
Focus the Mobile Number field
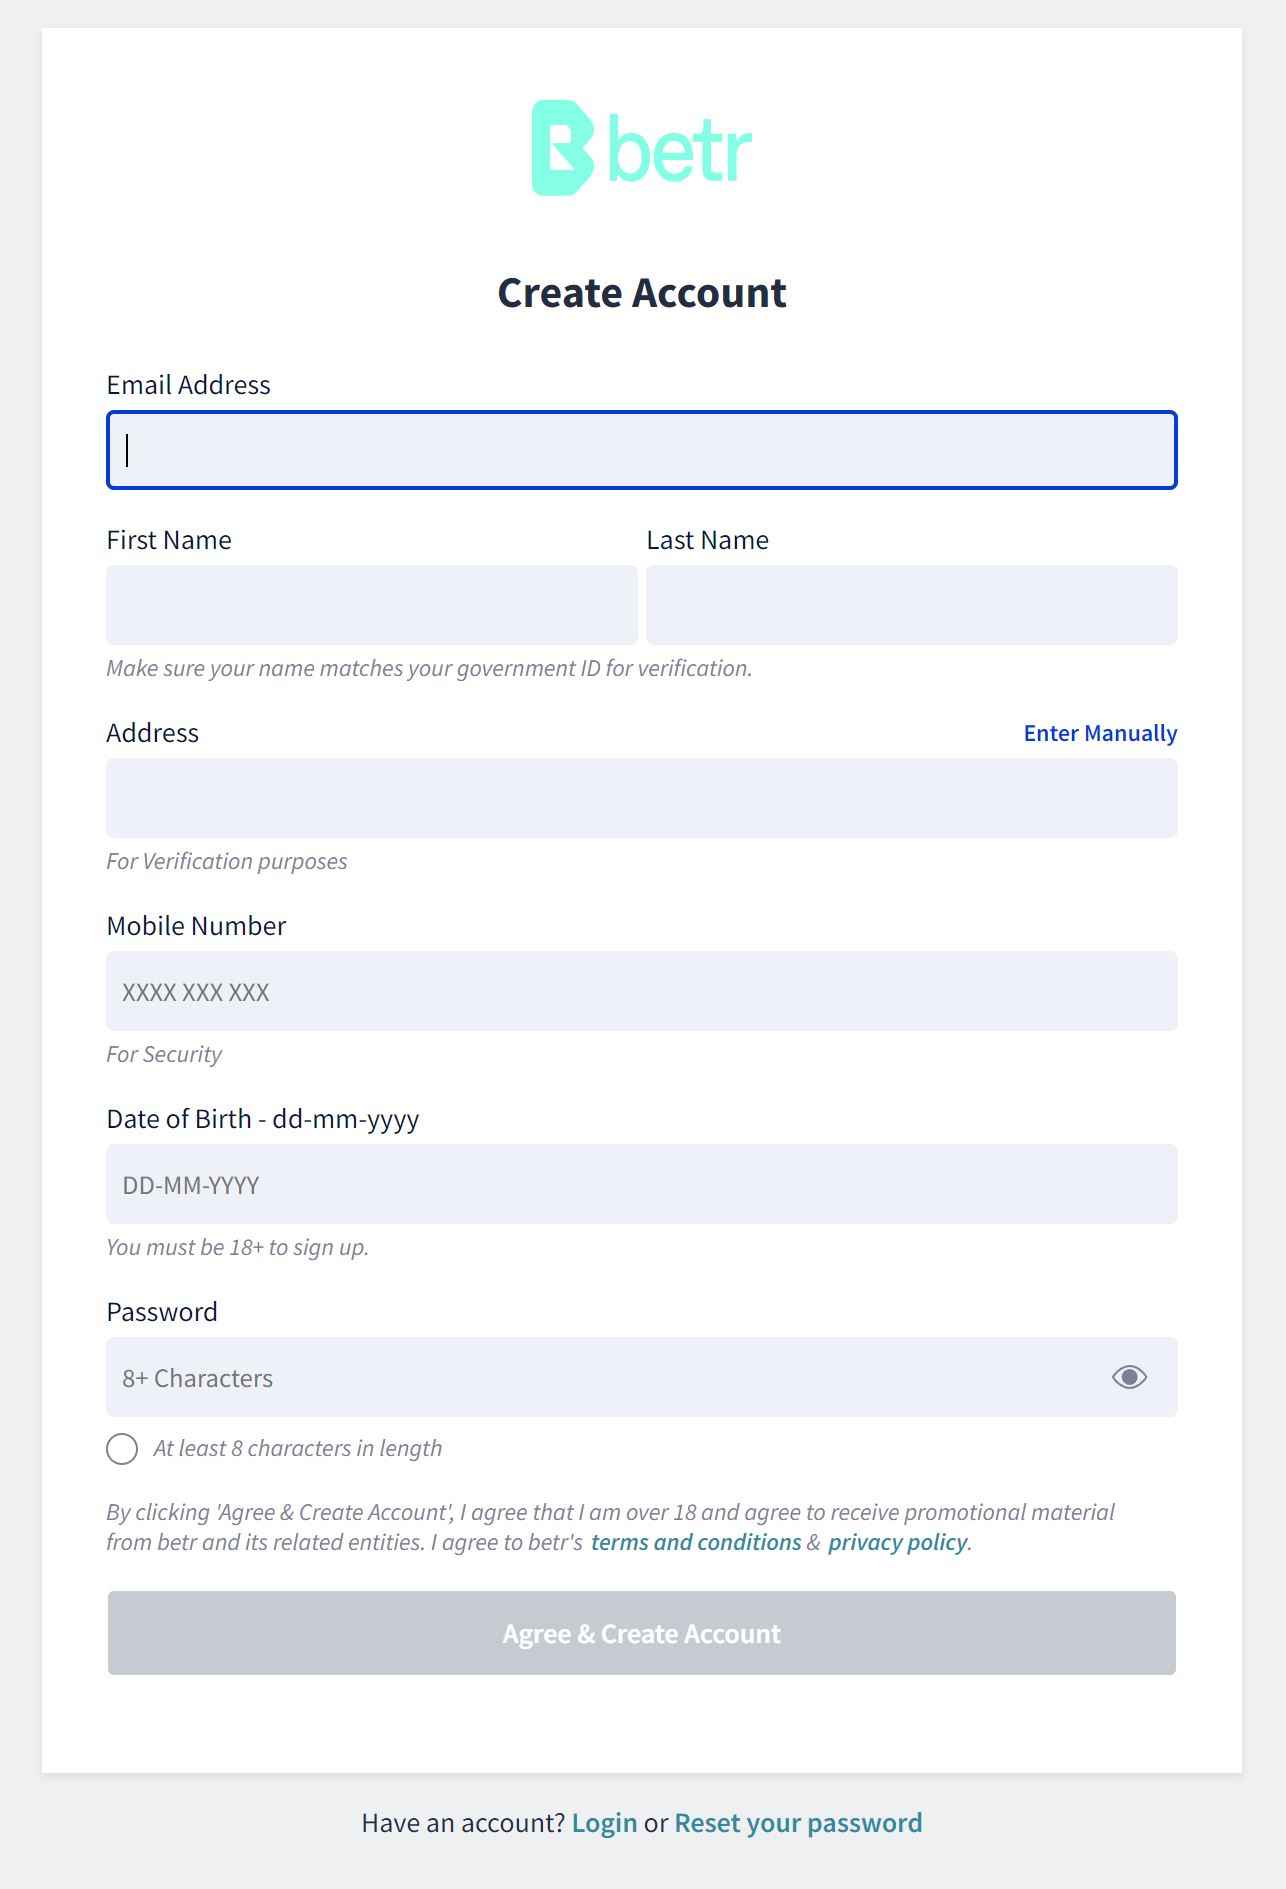click(x=642, y=991)
